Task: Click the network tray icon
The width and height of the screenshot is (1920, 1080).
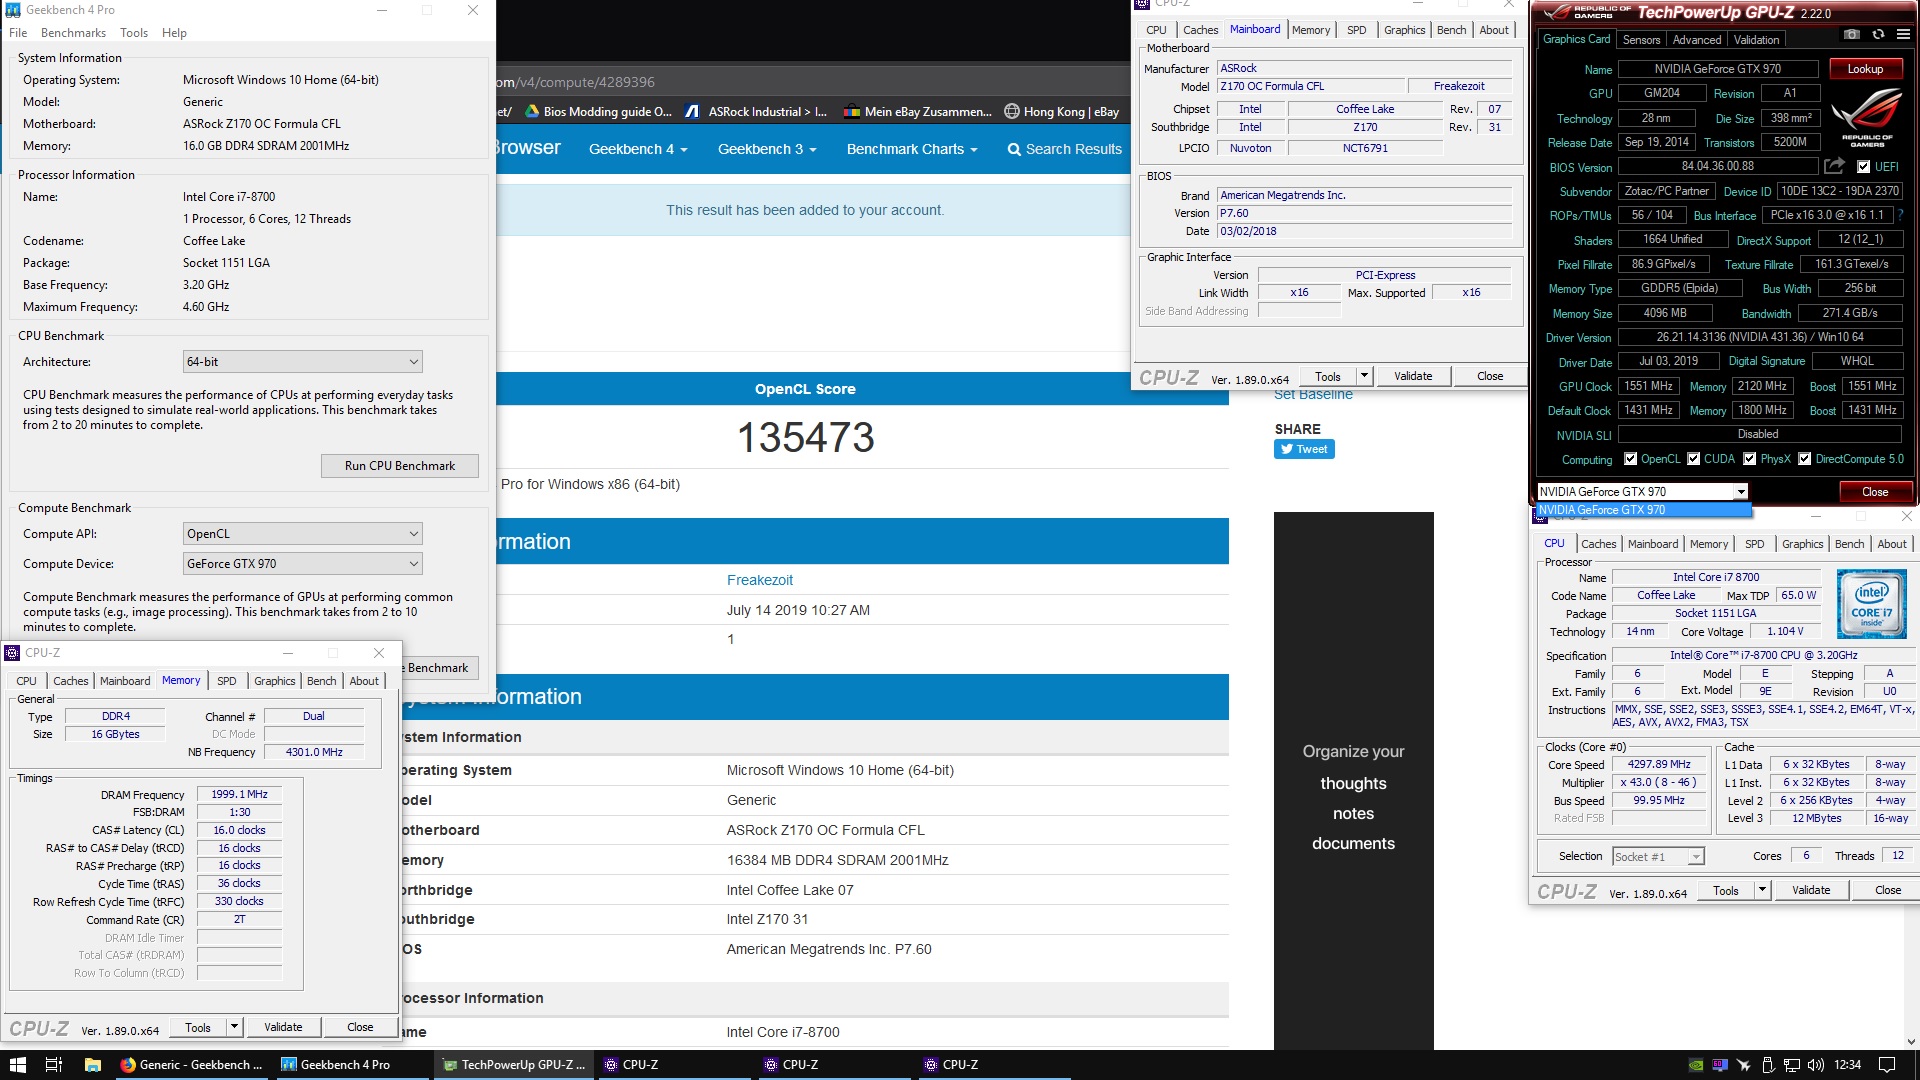Action: coord(1792,1065)
